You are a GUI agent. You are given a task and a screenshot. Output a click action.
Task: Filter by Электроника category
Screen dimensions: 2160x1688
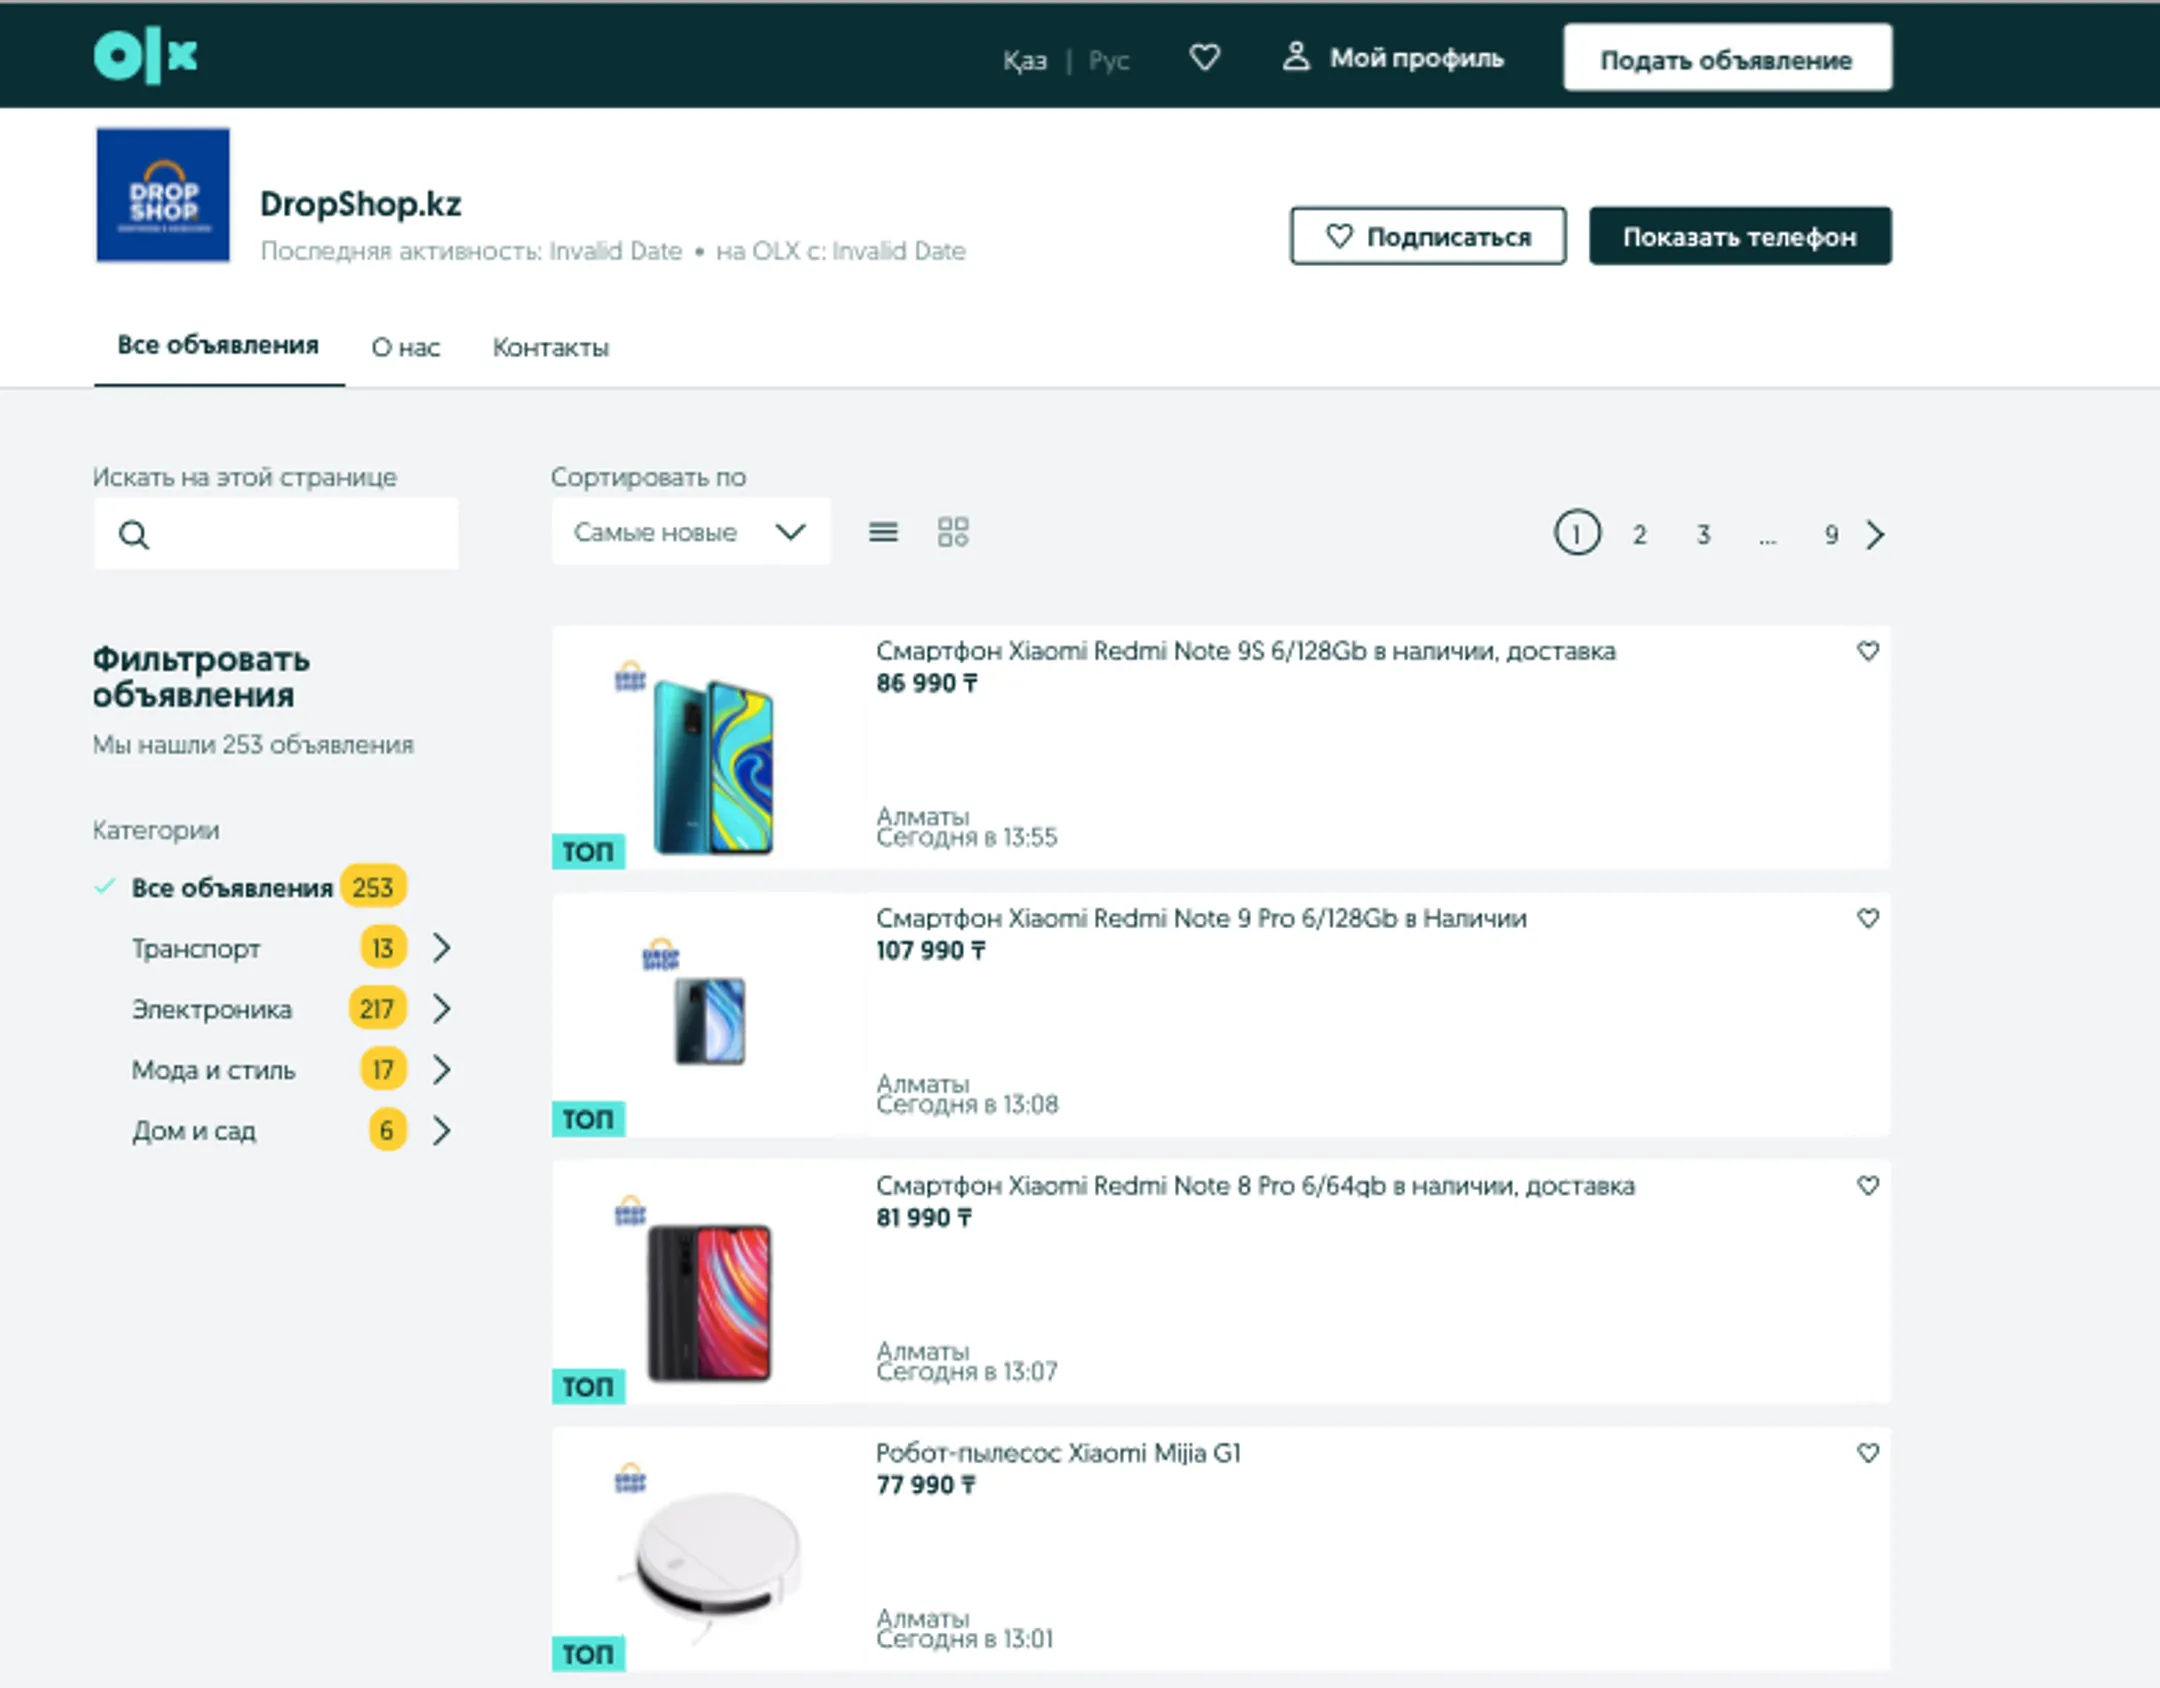212,1009
